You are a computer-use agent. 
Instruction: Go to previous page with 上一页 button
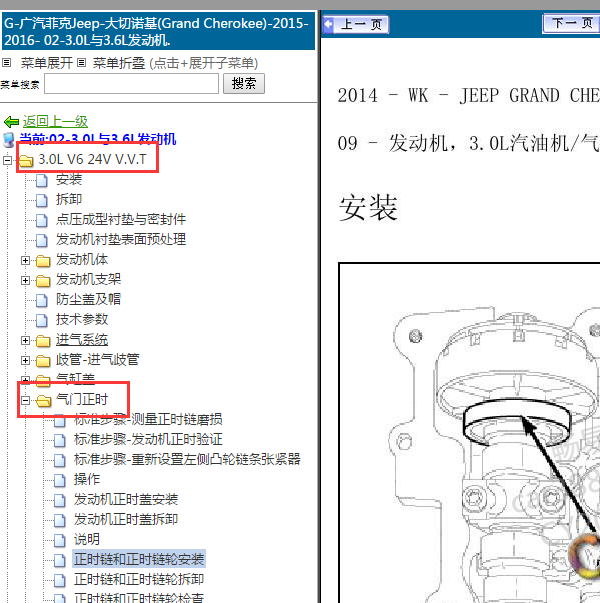[356, 24]
